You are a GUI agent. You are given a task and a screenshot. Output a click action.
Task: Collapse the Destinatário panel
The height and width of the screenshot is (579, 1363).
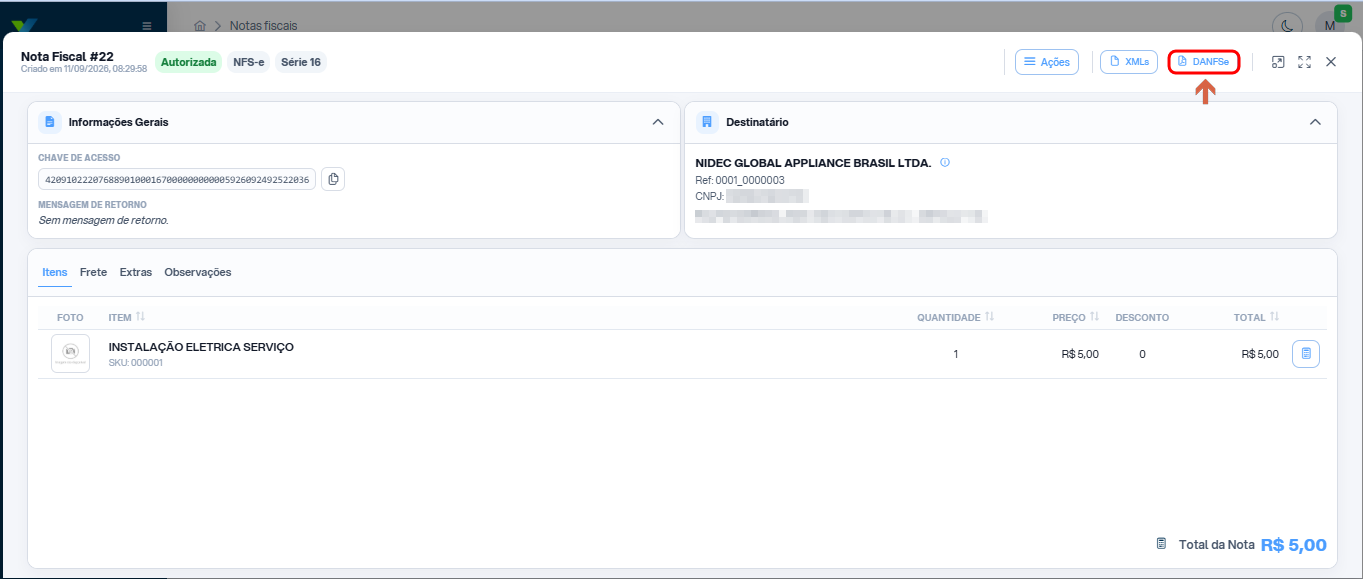[1315, 122]
